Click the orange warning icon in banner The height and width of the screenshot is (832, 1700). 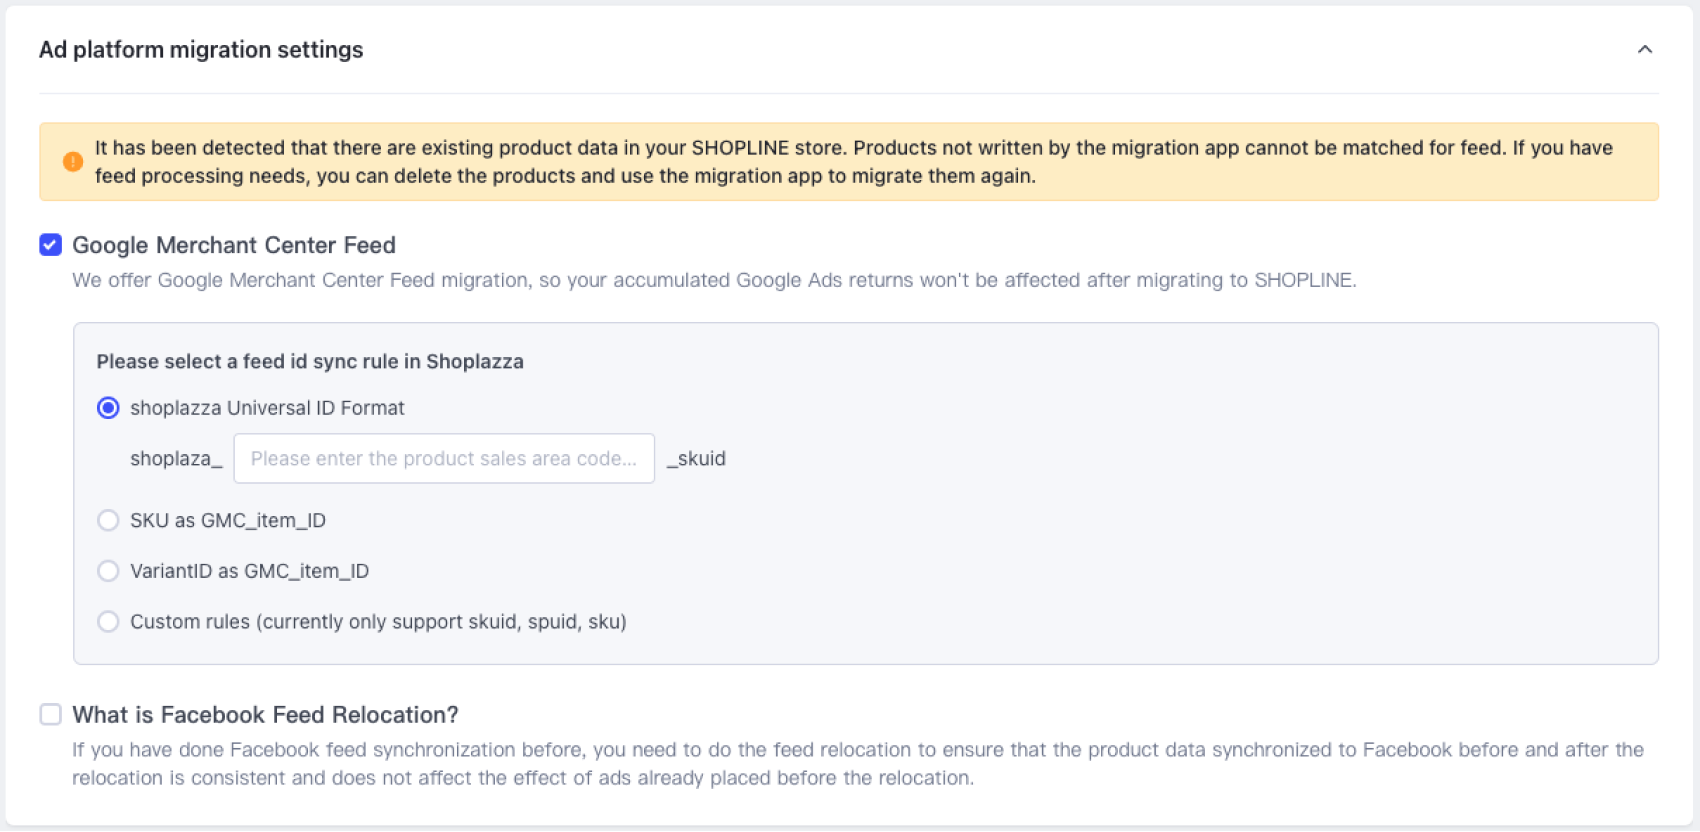point(73,162)
